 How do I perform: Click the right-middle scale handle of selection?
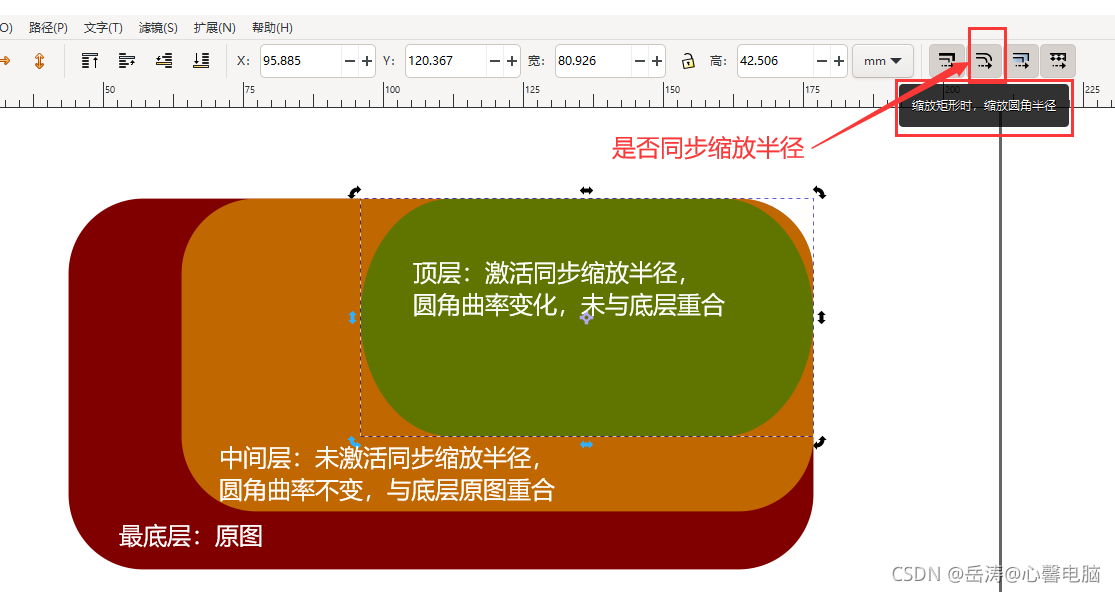pyautogui.click(x=821, y=317)
